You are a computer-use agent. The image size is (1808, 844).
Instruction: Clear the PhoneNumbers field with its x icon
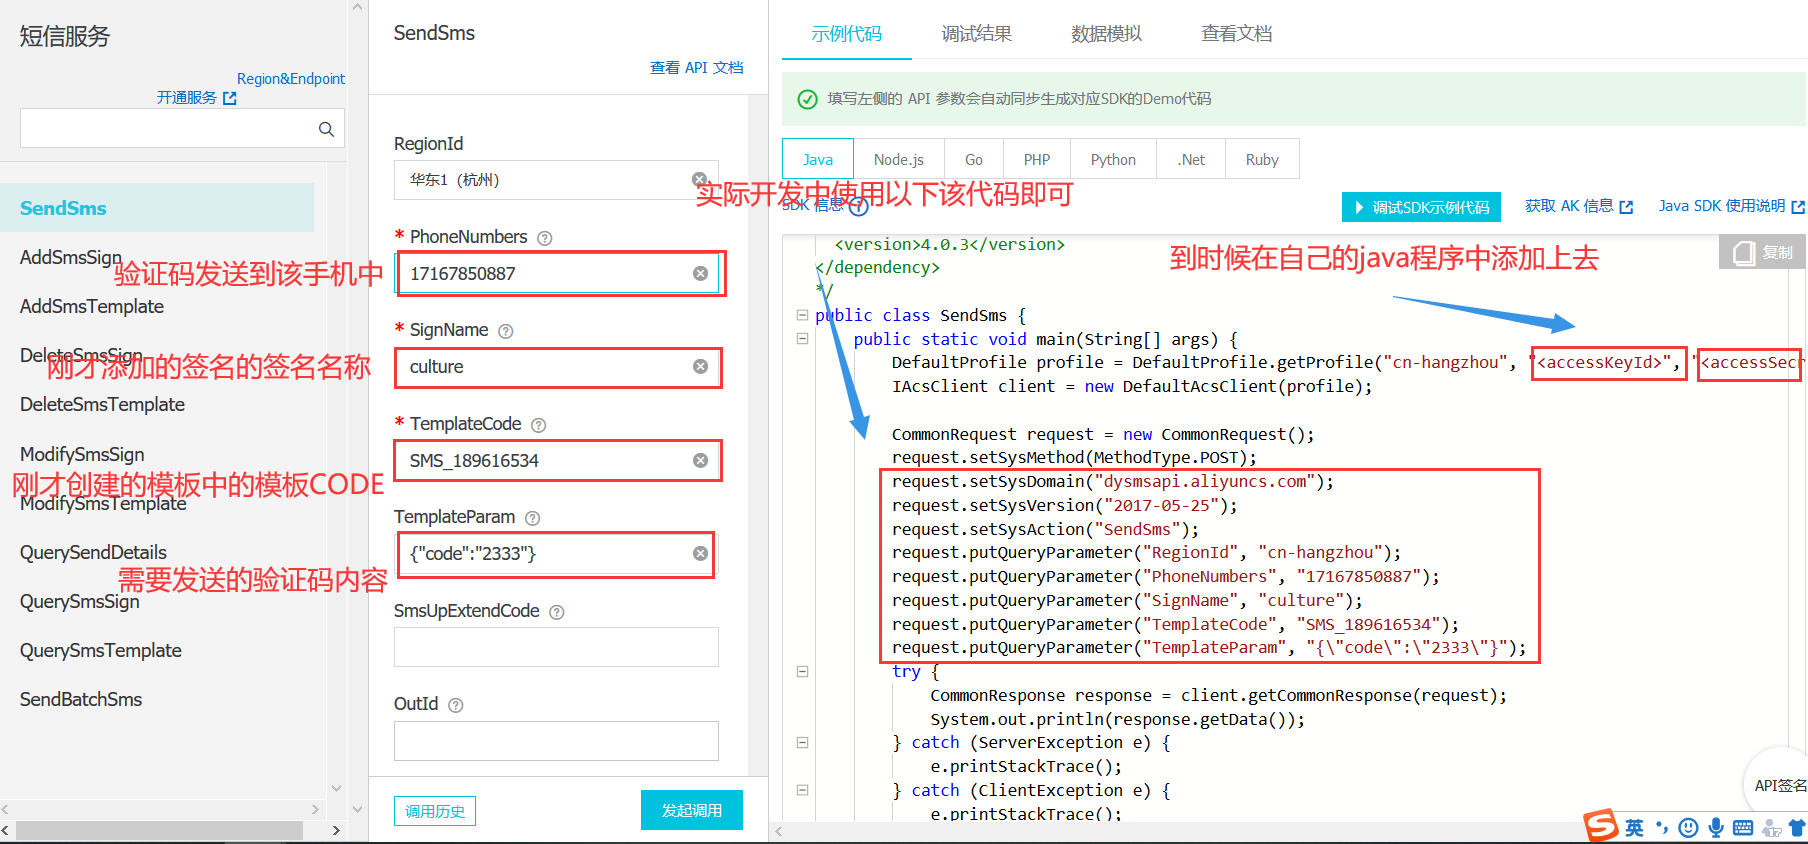(700, 274)
